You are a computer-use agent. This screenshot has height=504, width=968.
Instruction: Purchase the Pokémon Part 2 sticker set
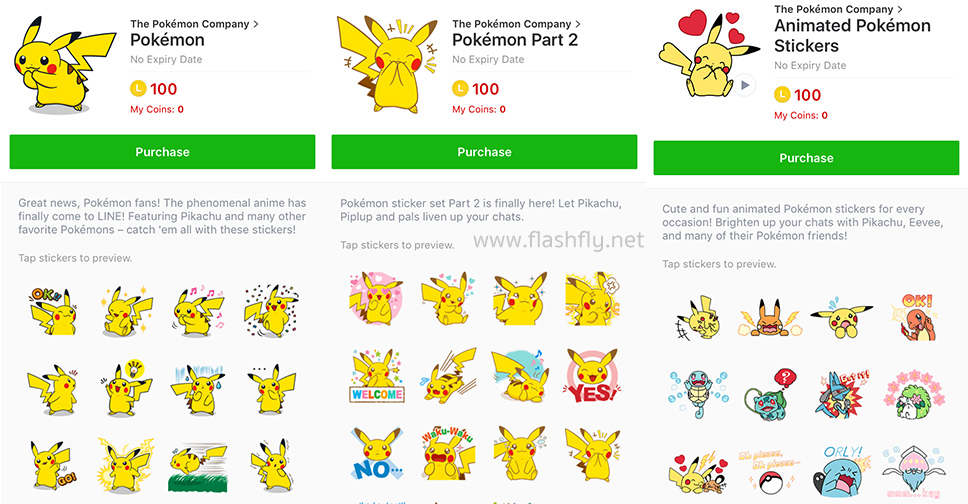click(485, 152)
